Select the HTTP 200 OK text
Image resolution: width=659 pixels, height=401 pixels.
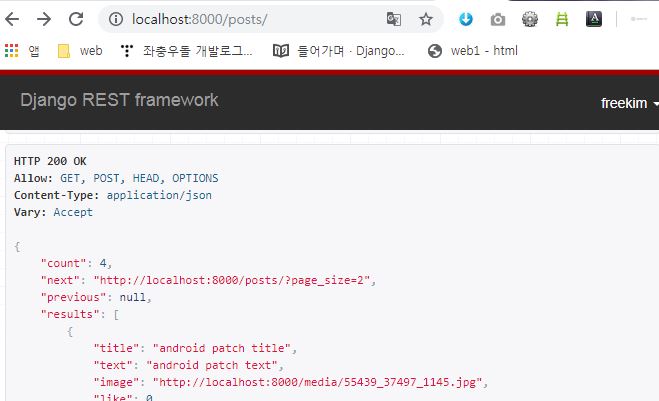click(50, 161)
